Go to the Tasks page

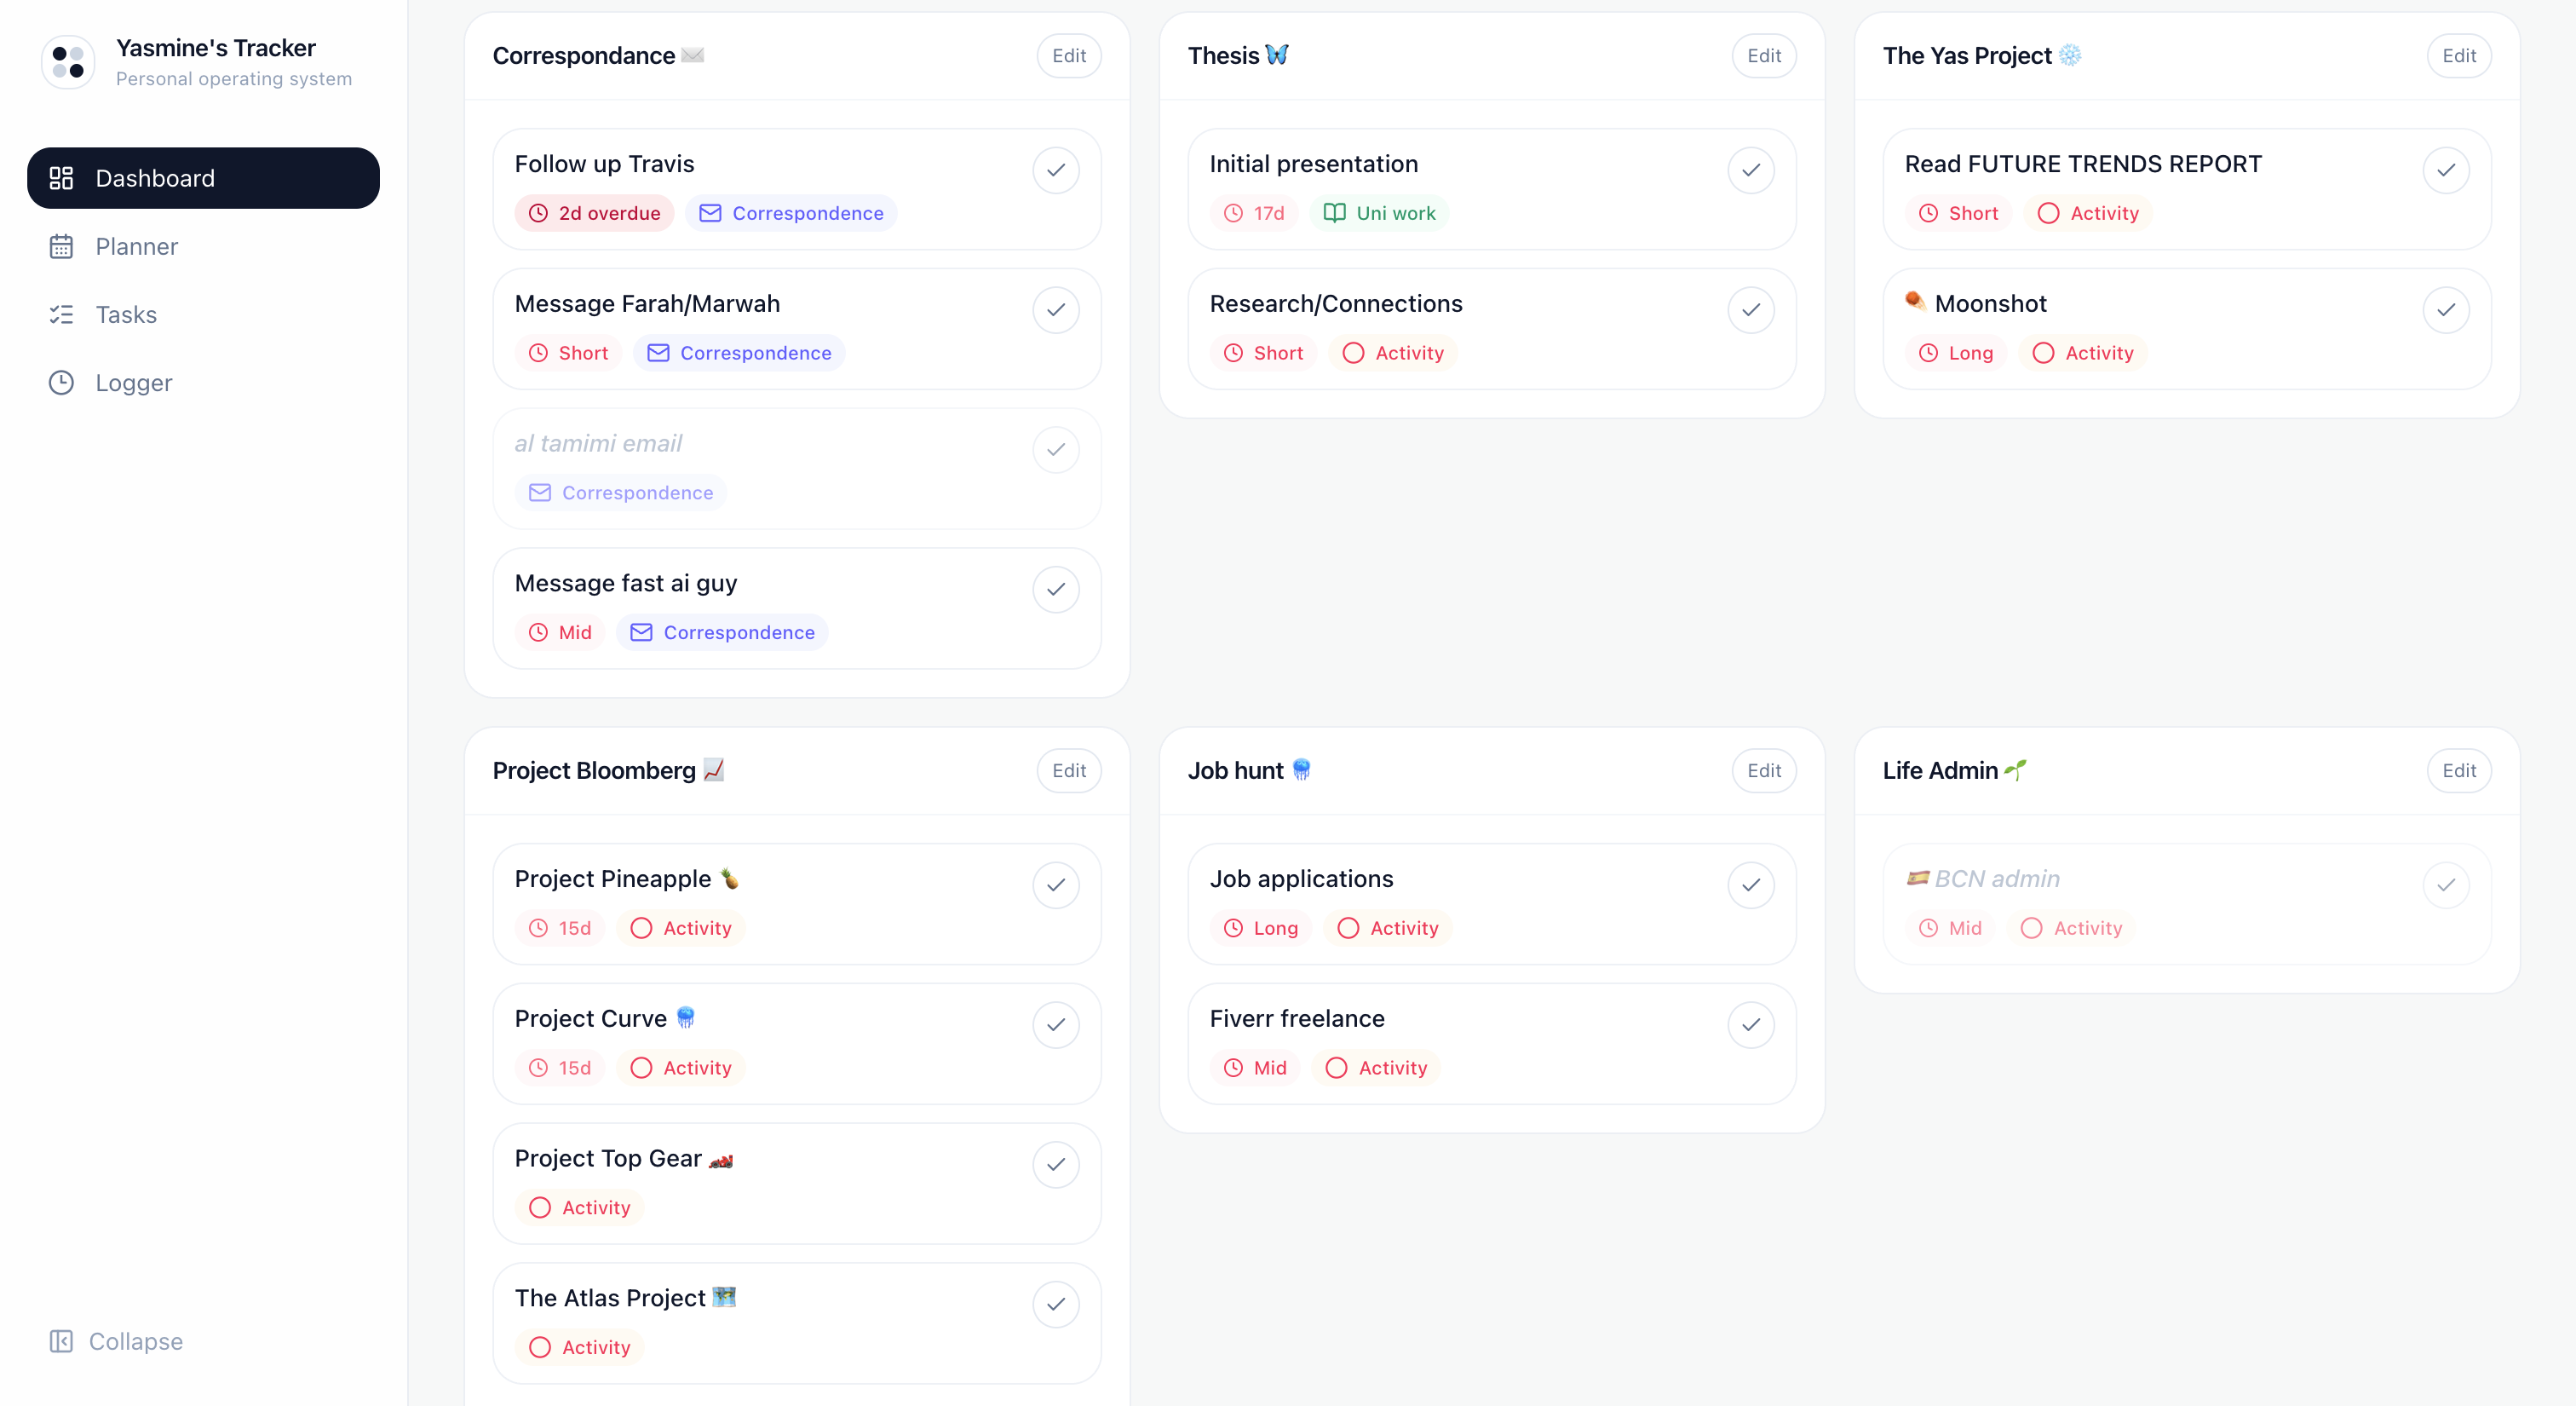[203, 314]
